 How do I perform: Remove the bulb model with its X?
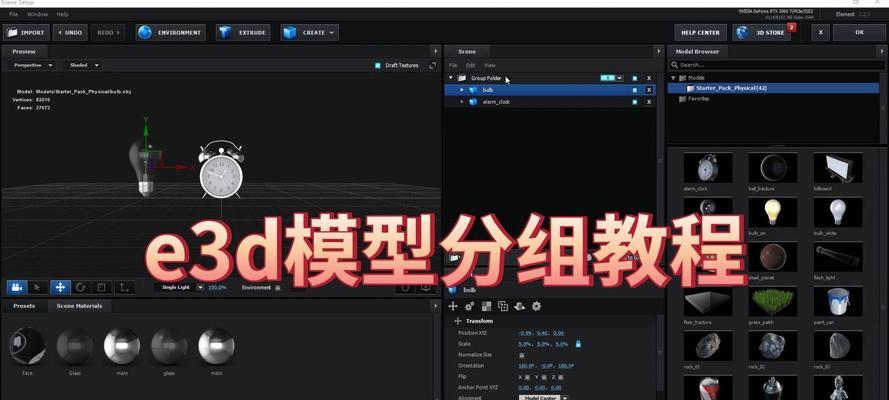(x=649, y=90)
